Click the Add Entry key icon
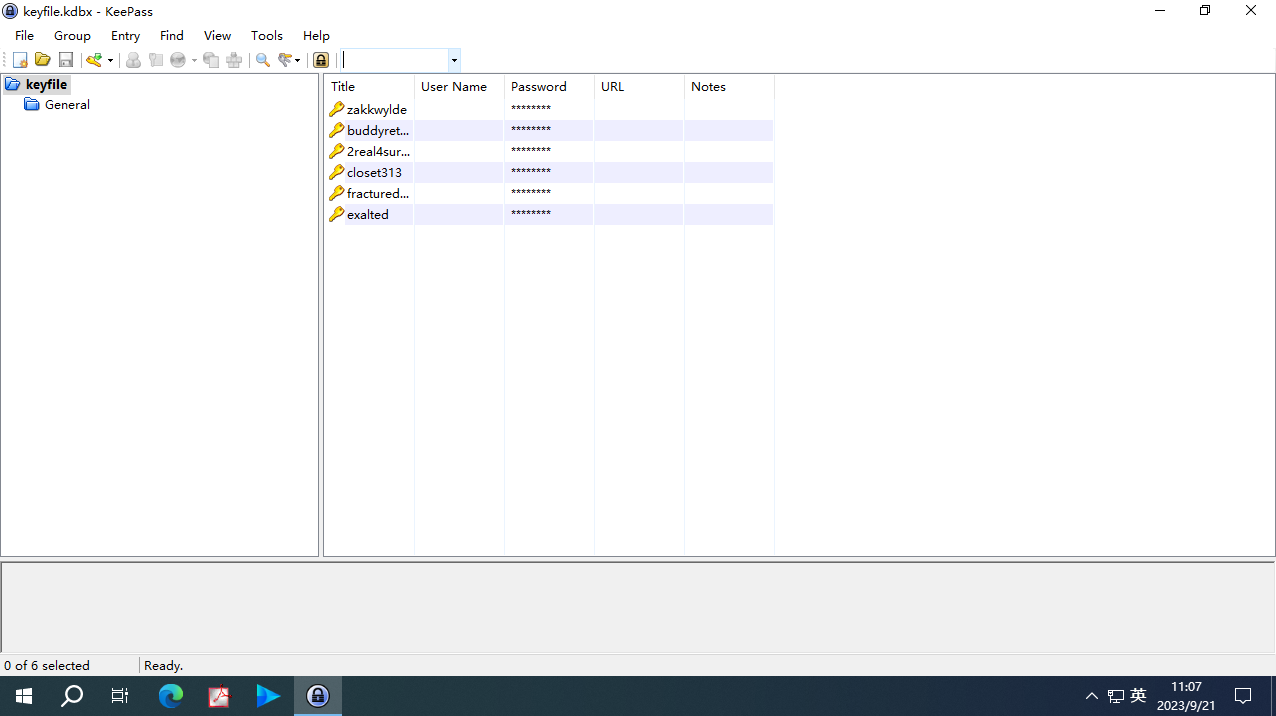This screenshot has height=716, width=1276. (94, 60)
